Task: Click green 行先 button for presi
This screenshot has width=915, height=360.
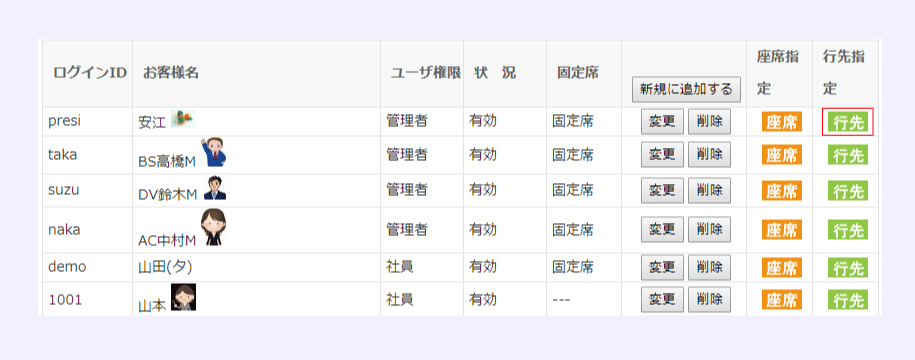Action: 848,123
